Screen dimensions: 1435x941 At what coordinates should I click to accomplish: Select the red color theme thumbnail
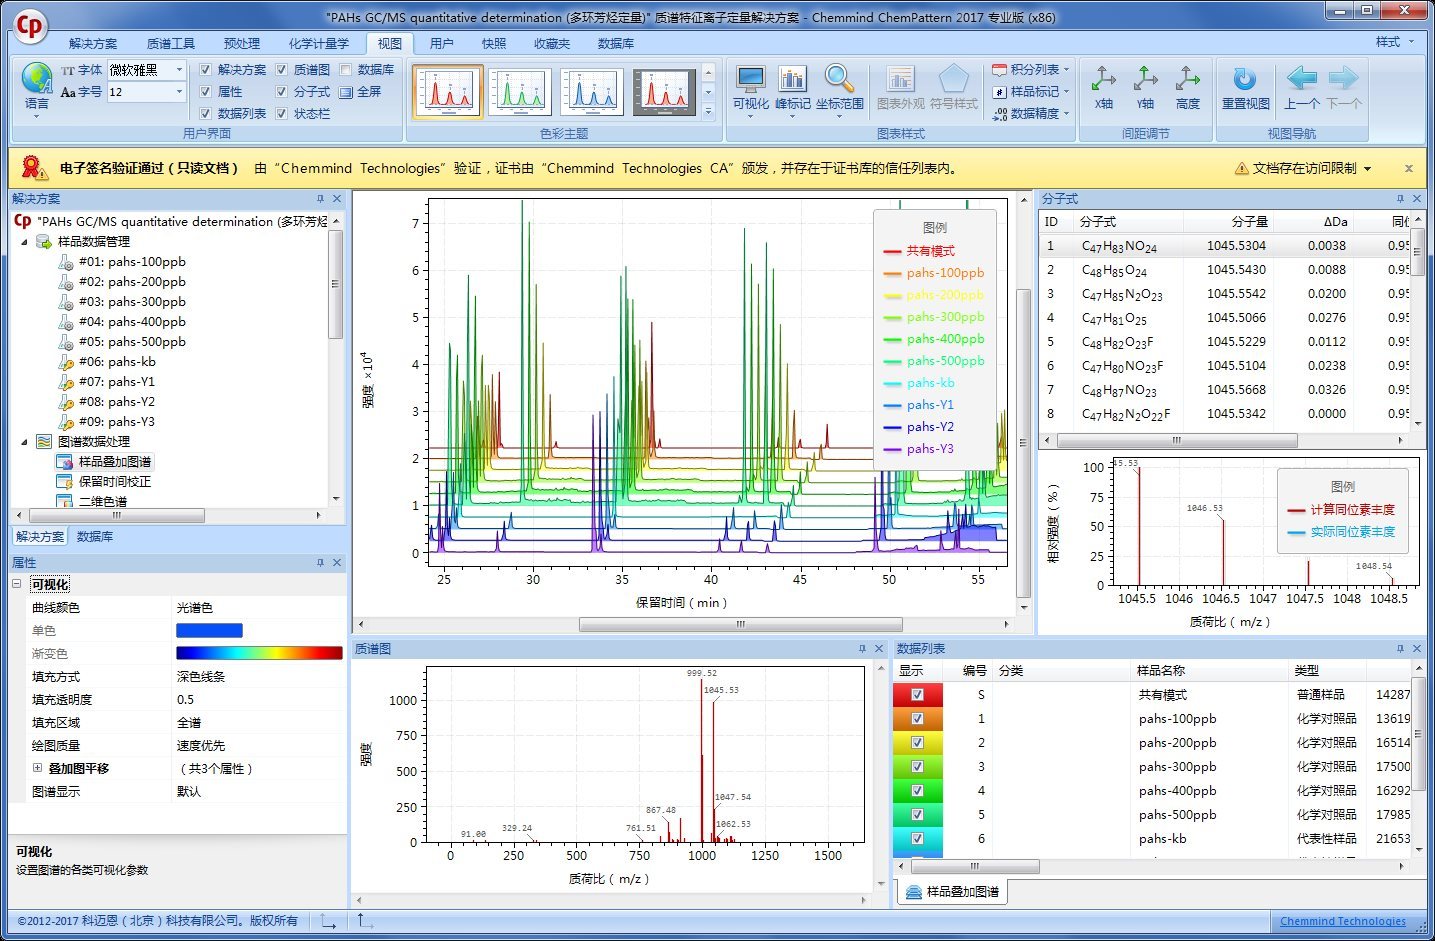448,92
